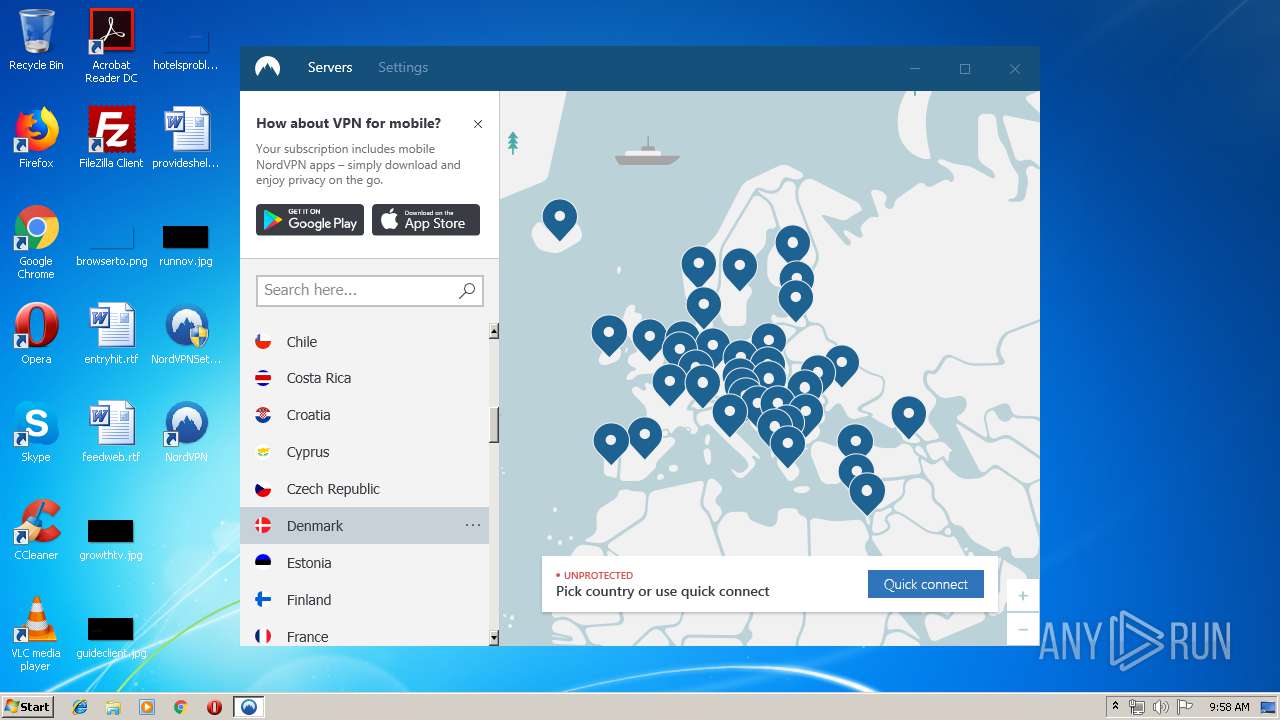Select Croatia from the country list

[x=364, y=415]
